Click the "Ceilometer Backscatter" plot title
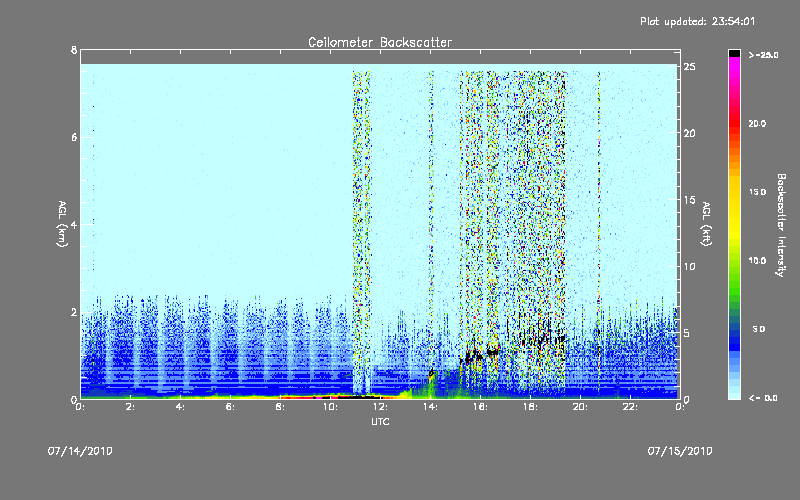The width and height of the screenshot is (800, 500). pyautogui.click(x=380, y=42)
